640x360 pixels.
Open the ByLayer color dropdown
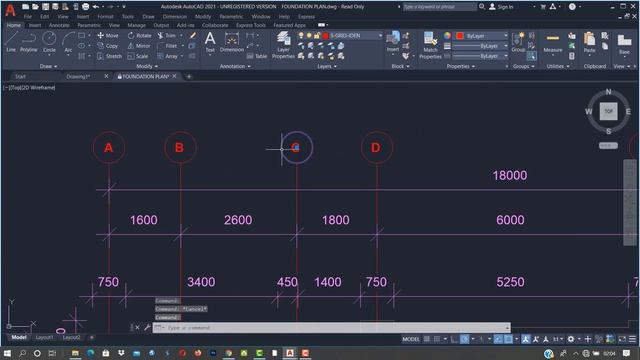coord(505,36)
